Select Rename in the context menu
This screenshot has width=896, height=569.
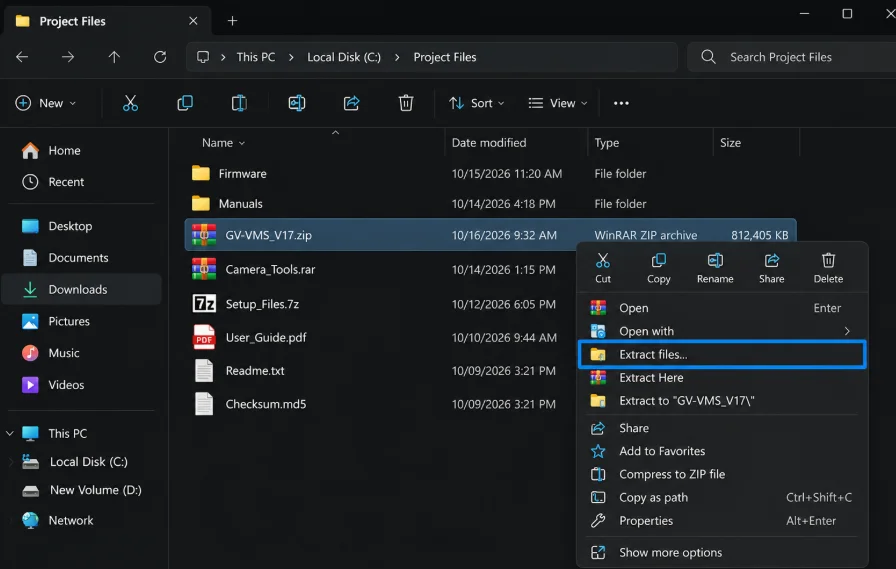[x=715, y=269]
